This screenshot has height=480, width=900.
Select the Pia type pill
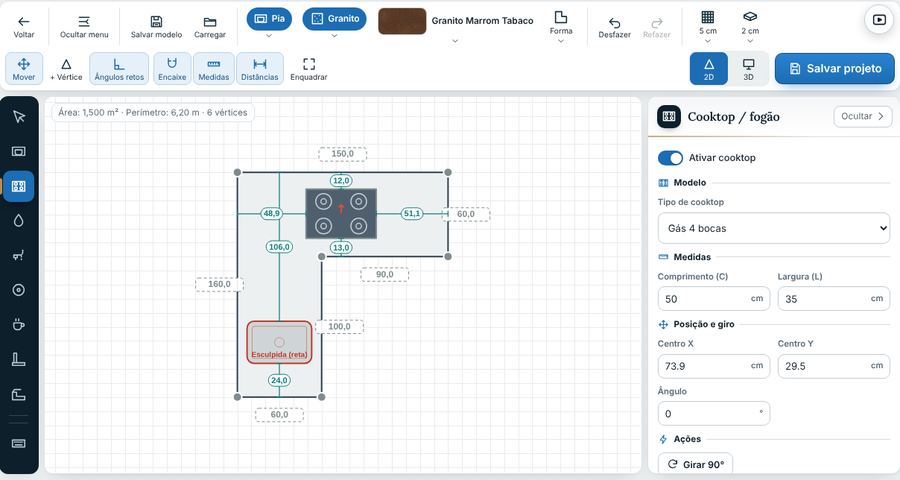coord(269,18)
